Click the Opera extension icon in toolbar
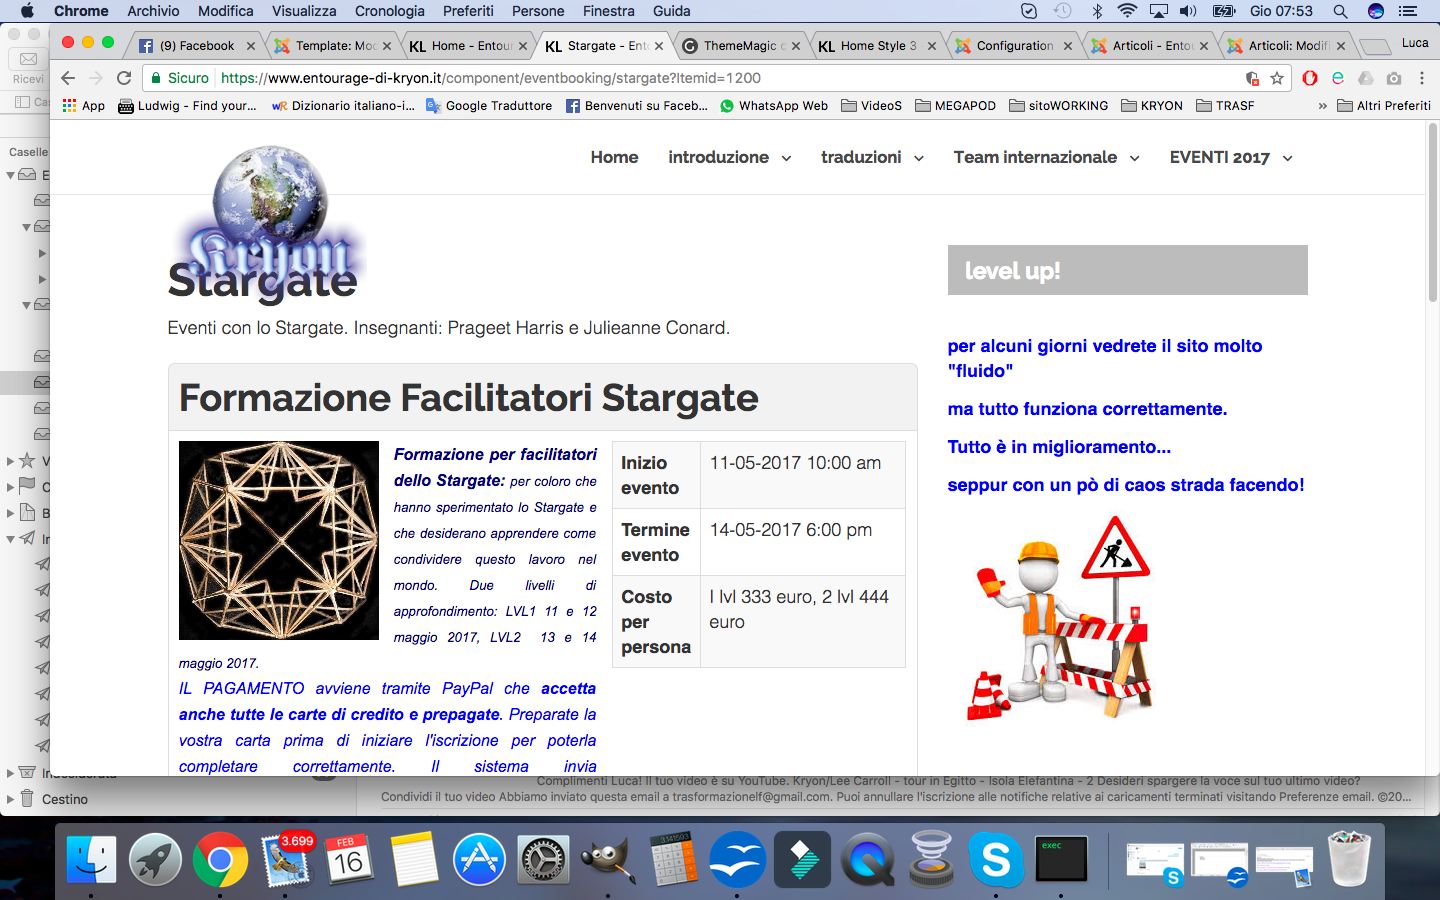 click(1310, 78)
